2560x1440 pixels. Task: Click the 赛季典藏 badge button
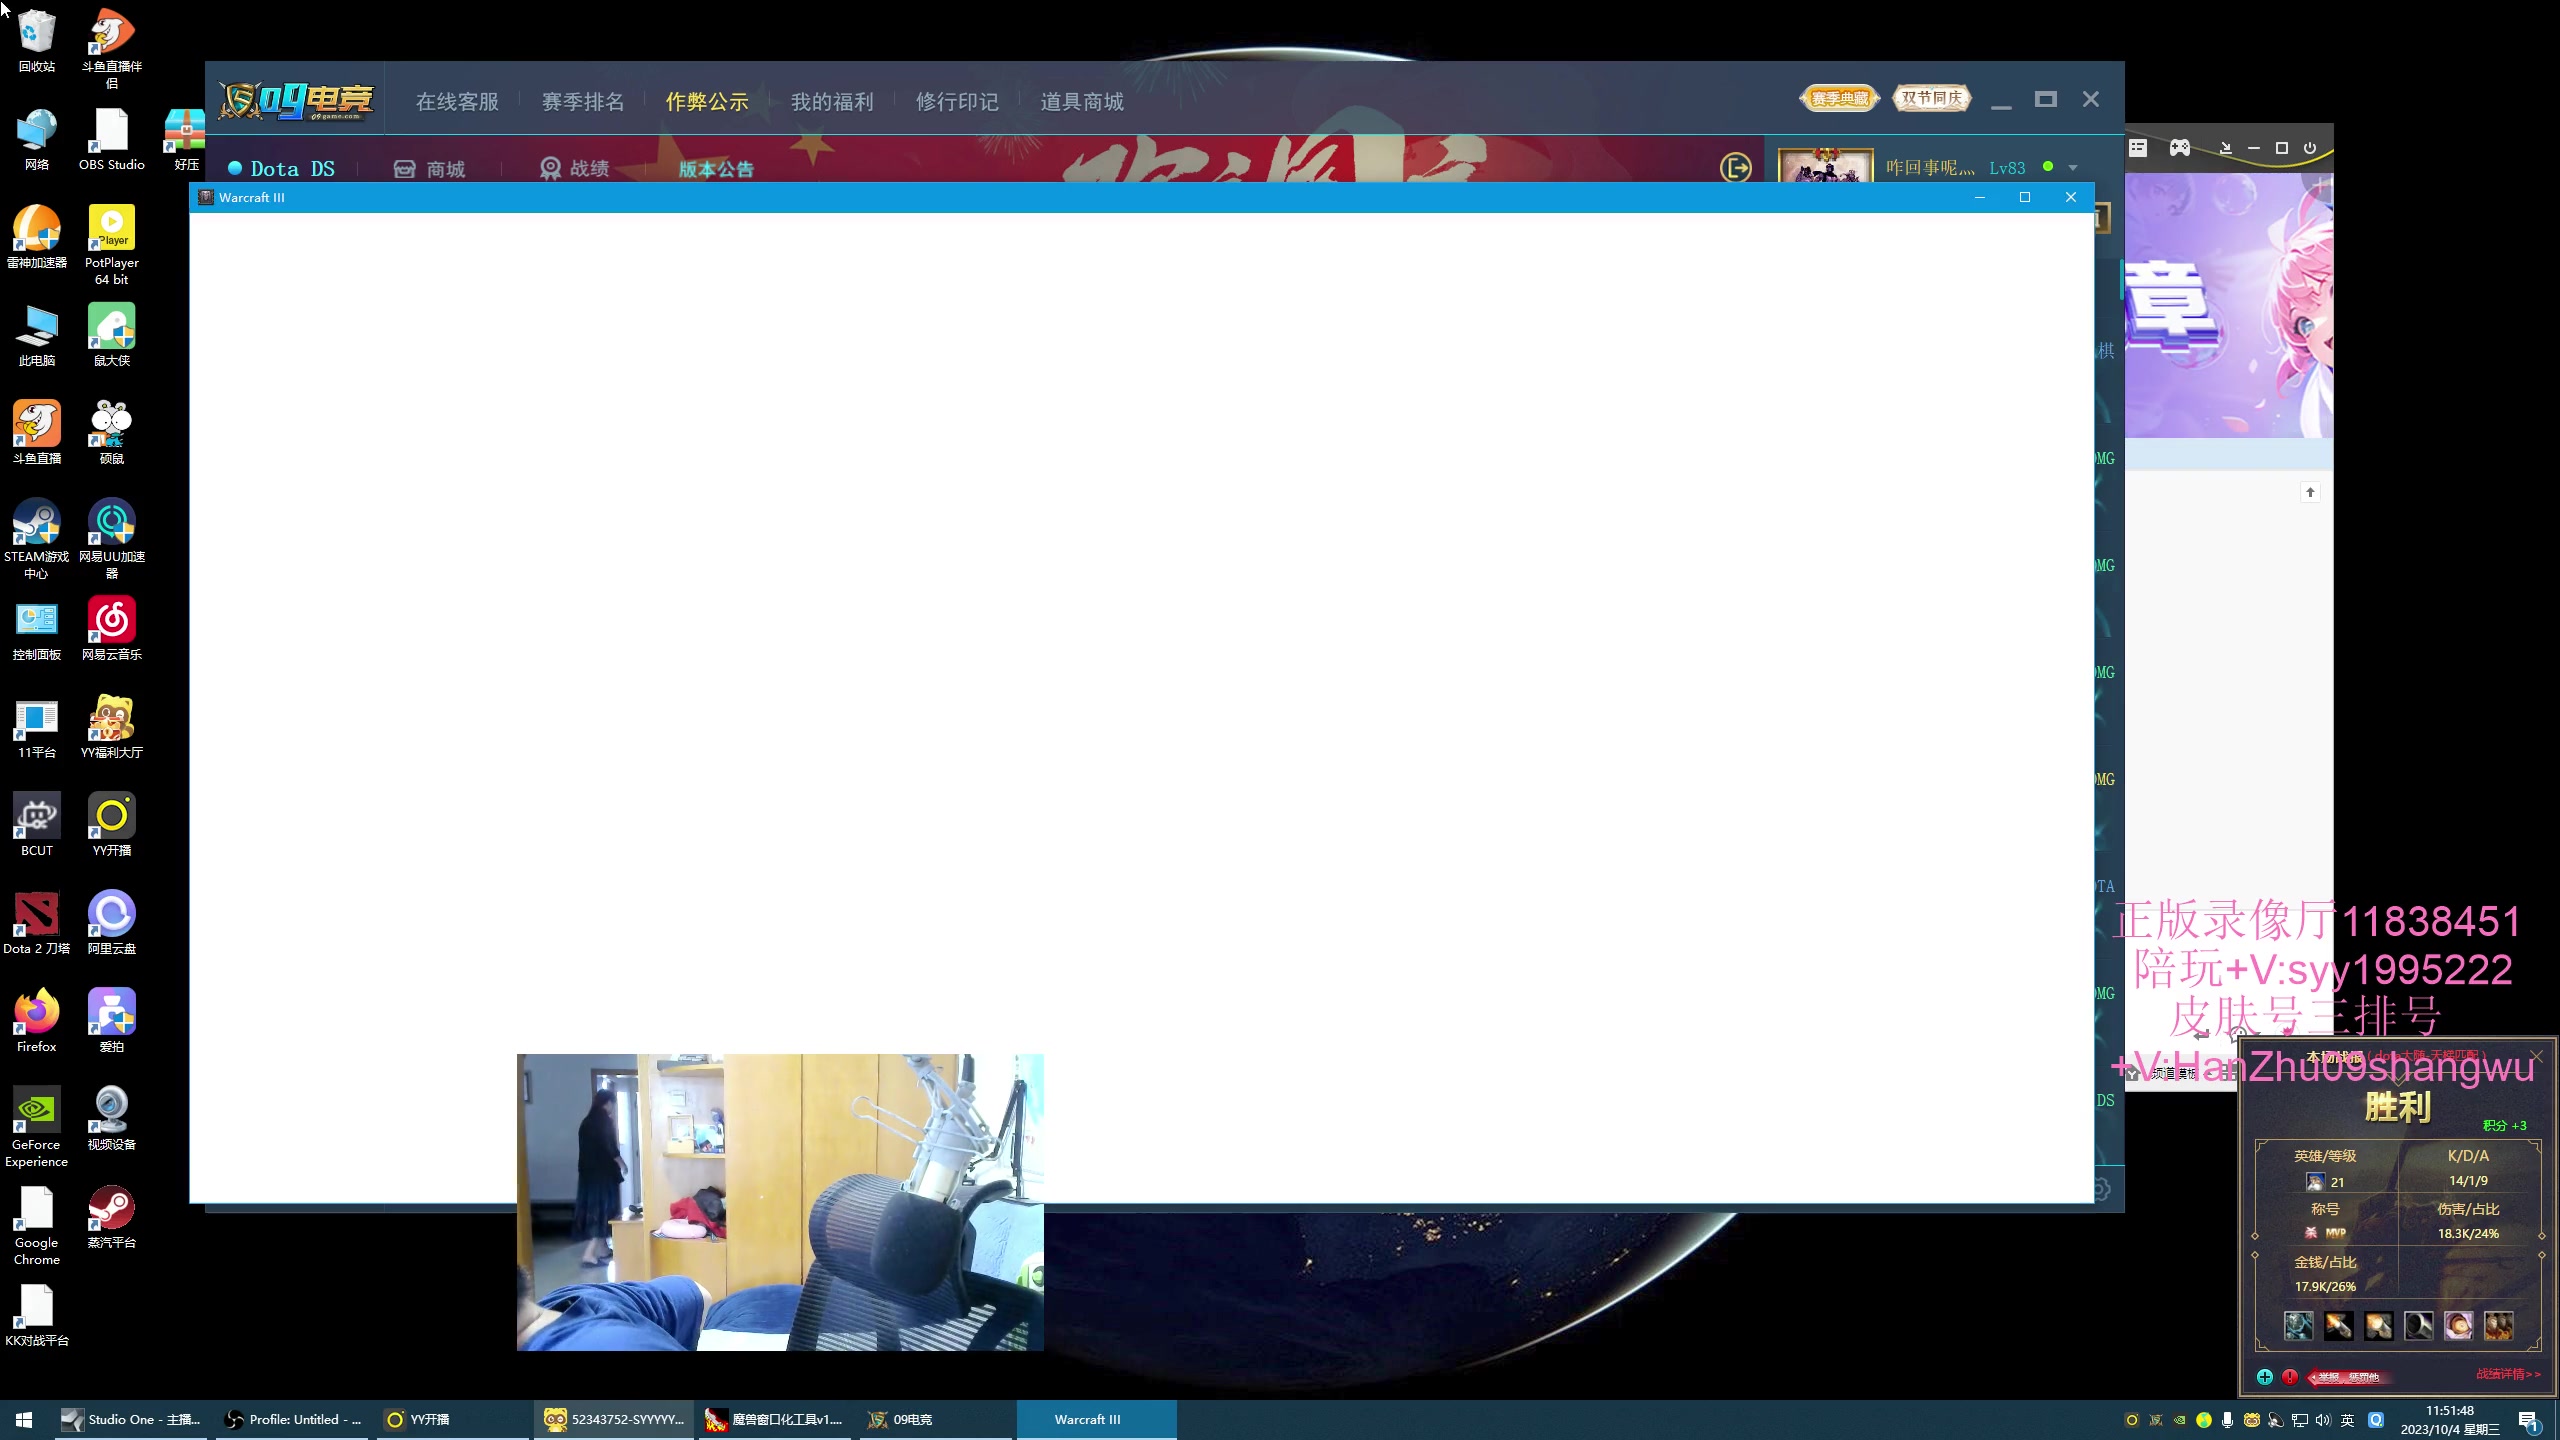coord(1840,98)
